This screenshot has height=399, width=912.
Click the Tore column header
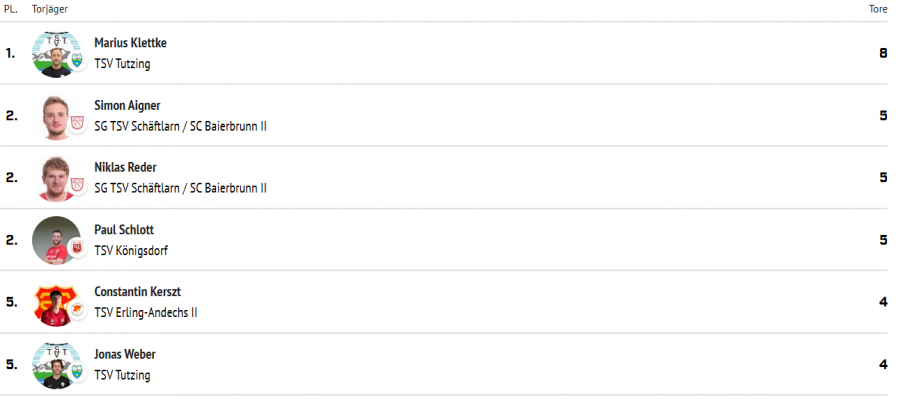(x=878, y=9)
